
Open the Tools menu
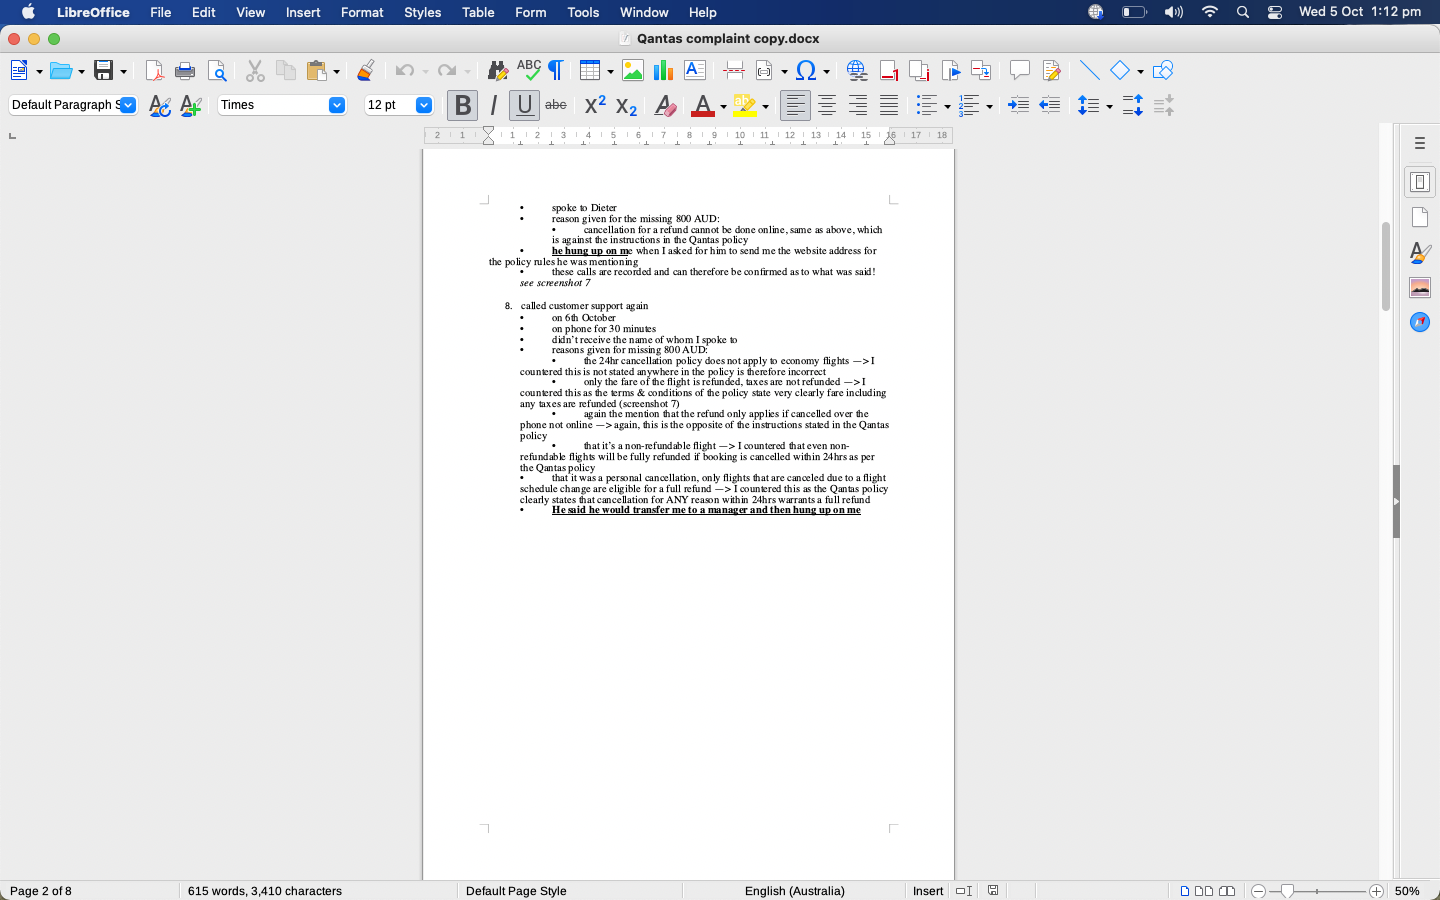(583, 12)
